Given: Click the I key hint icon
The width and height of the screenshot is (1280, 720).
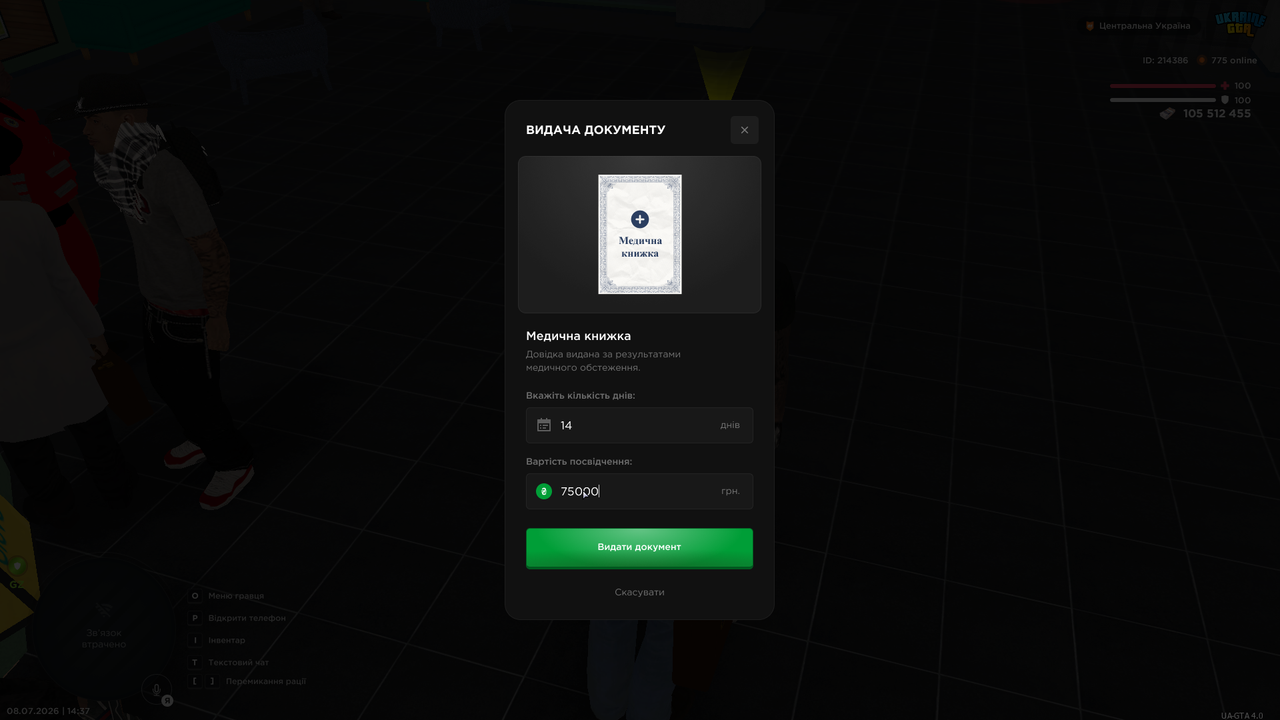Looking at the screenshot, I should tap(195, 640).
